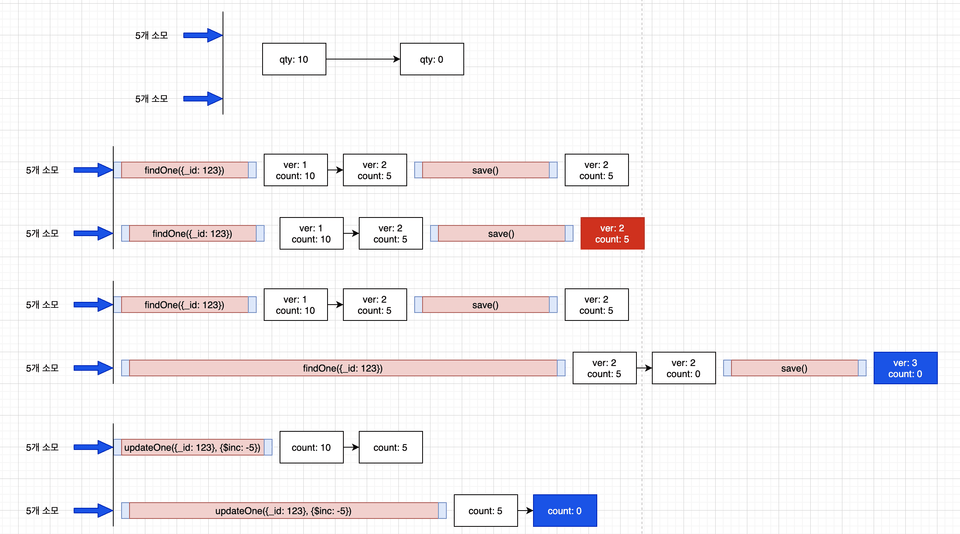Image resolution: width=960 pixels, height=534 pixels.
Task: Select the "qty: 0" box
Action: [x=432, y=59]
